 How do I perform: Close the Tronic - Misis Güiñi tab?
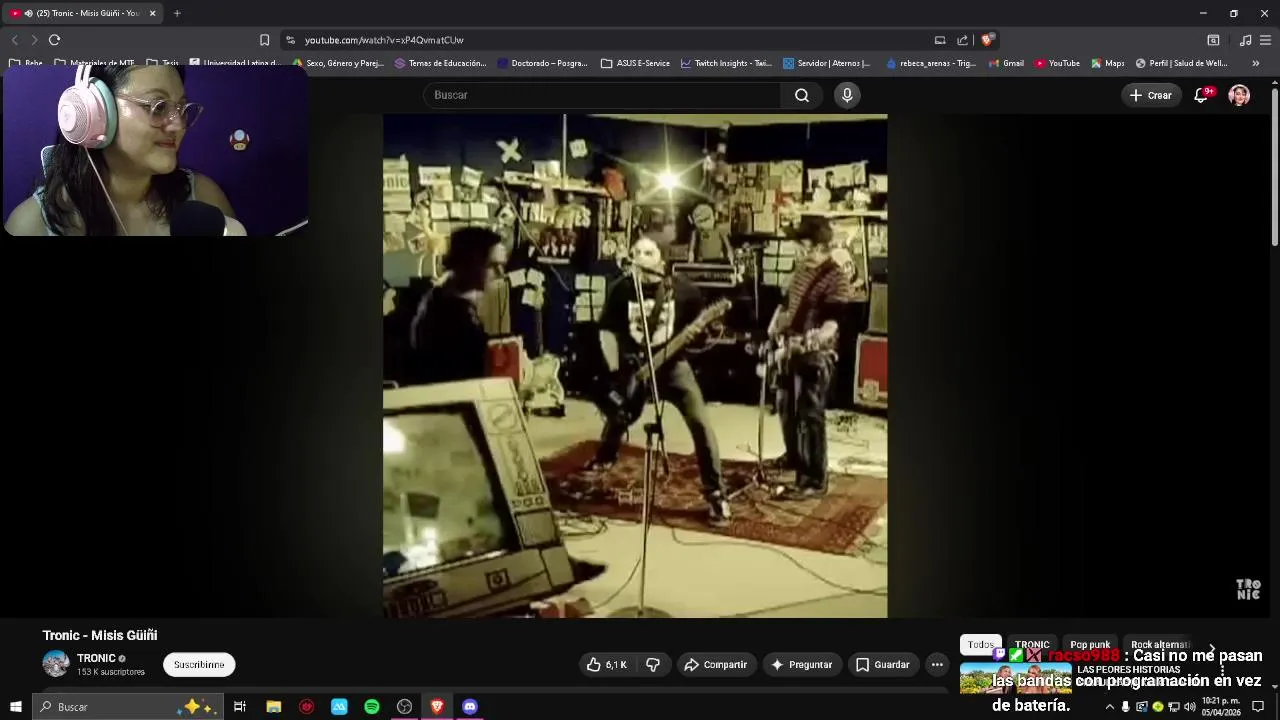[x=152, y=13]
